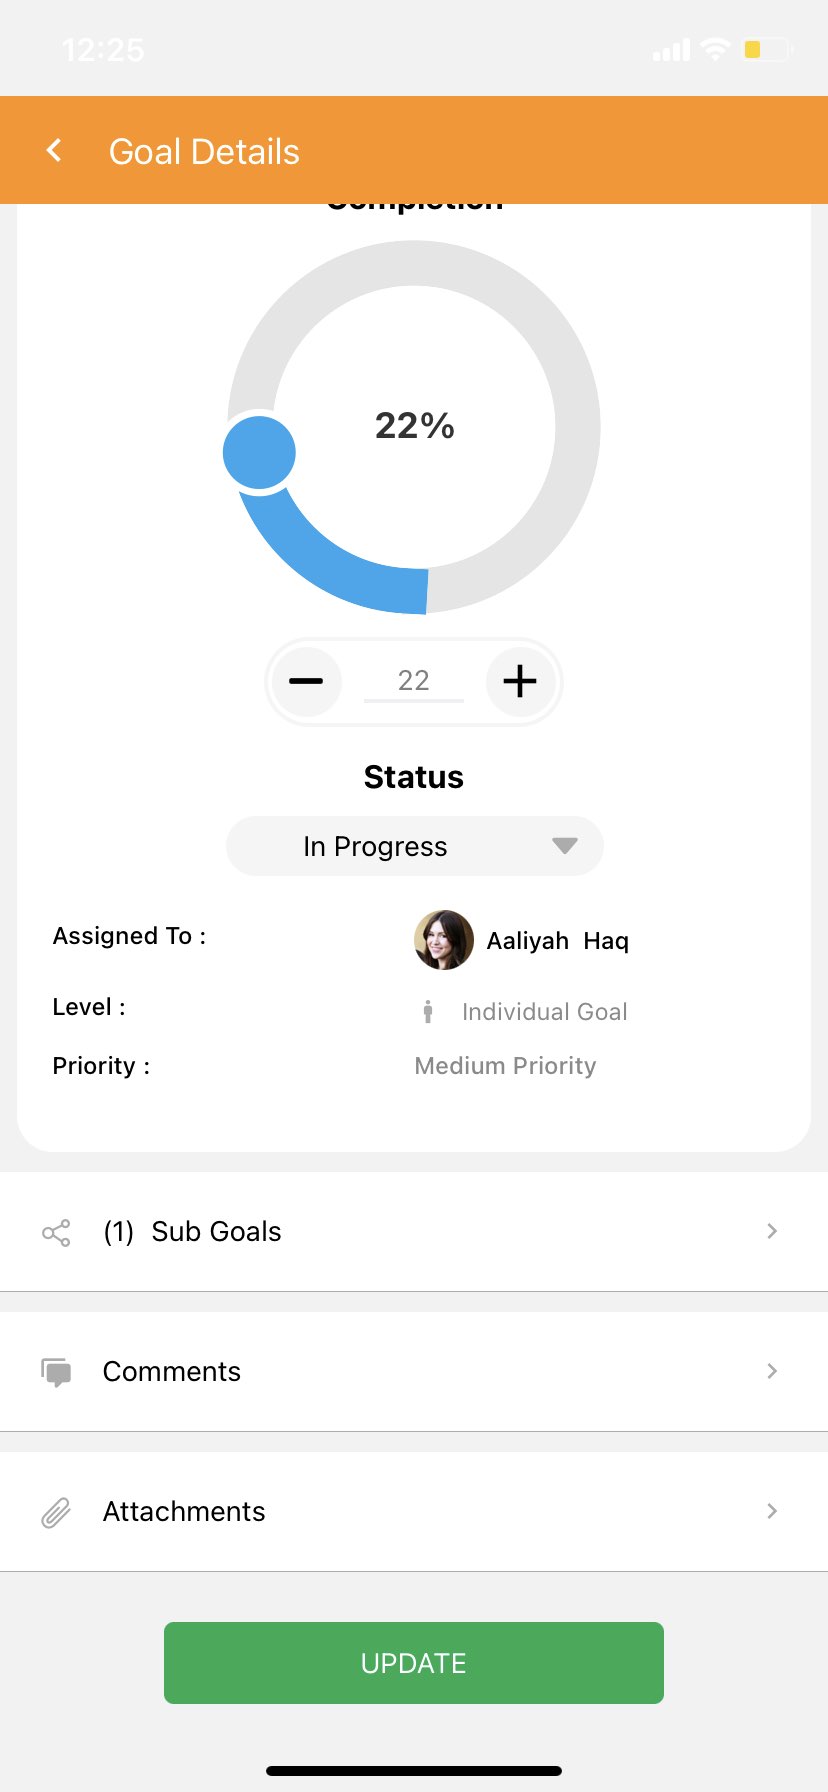Tap the Comments speech bubble icon
This screenshot has width=828, height=1792.
click(56, 1372)
